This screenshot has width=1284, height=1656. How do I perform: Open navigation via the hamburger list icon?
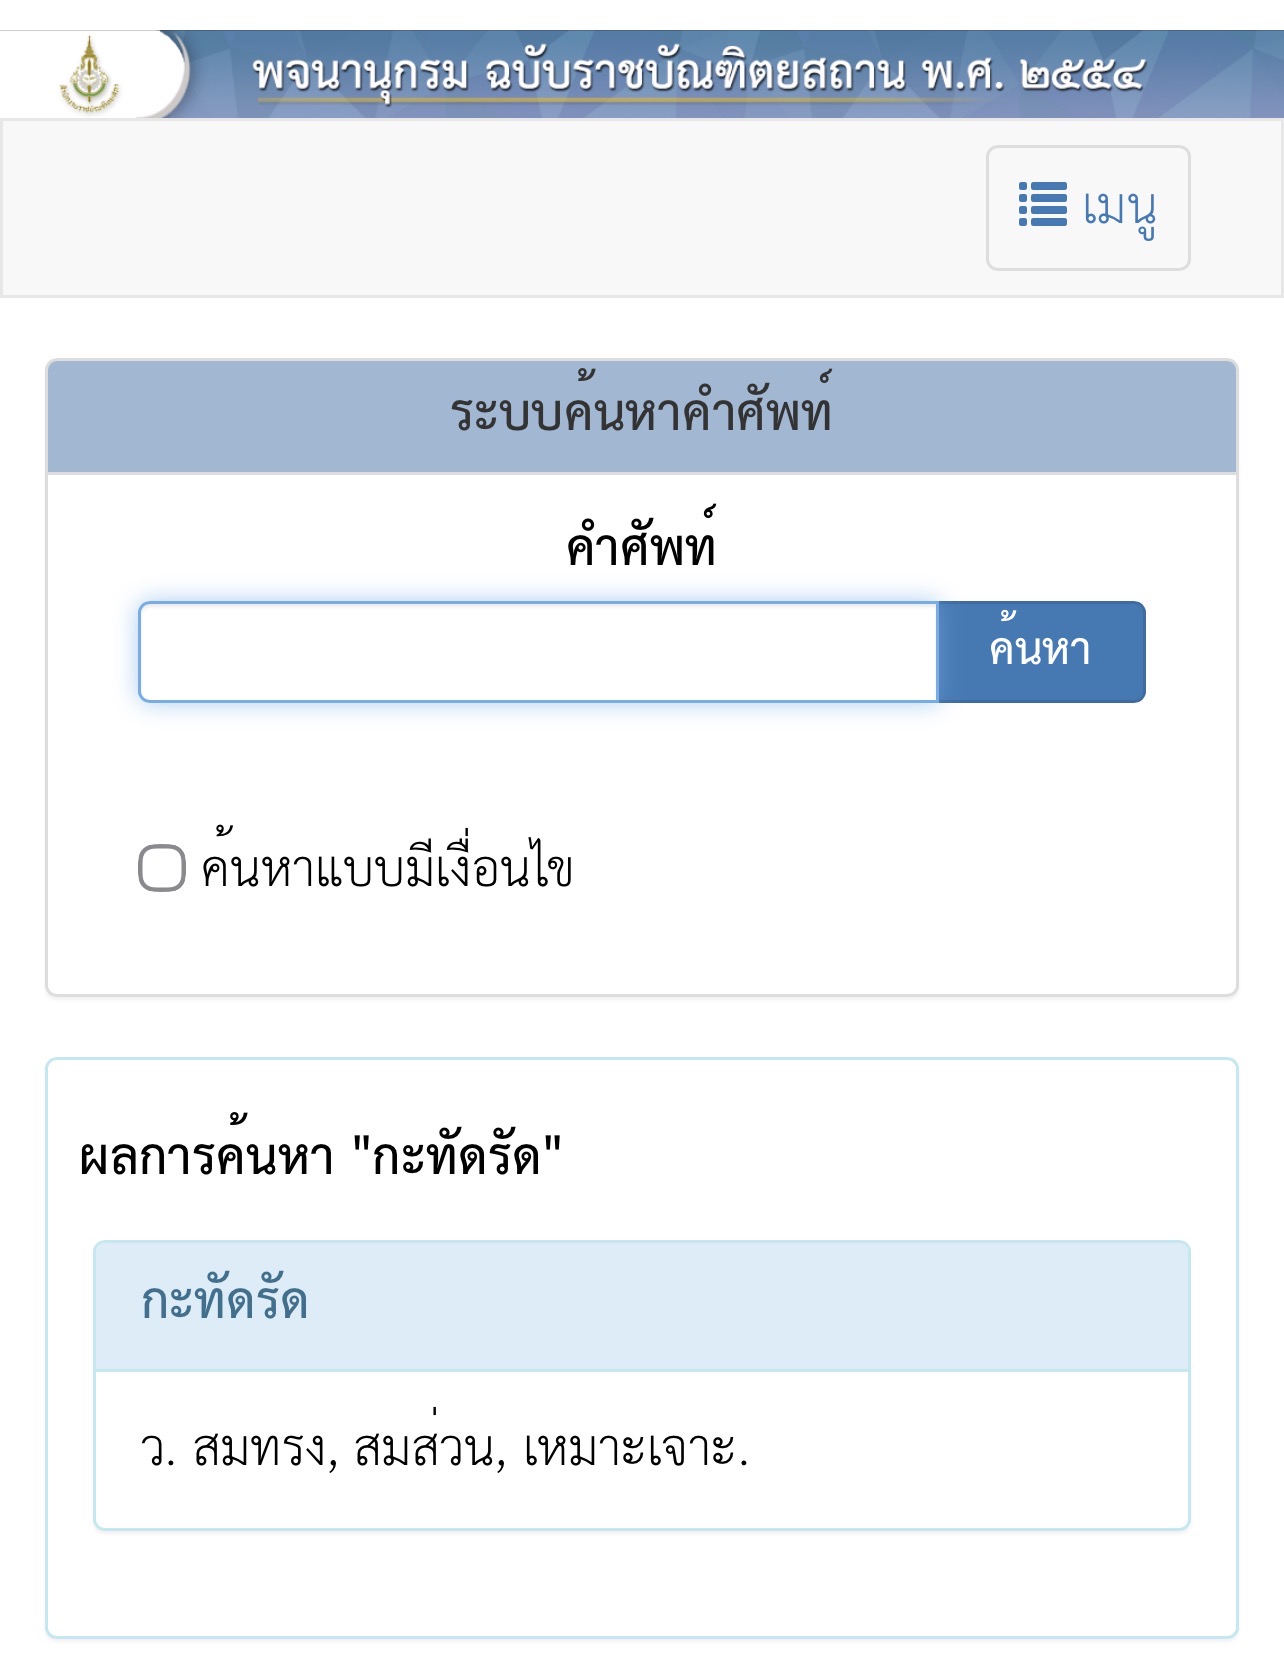(x=1040, y=205)
